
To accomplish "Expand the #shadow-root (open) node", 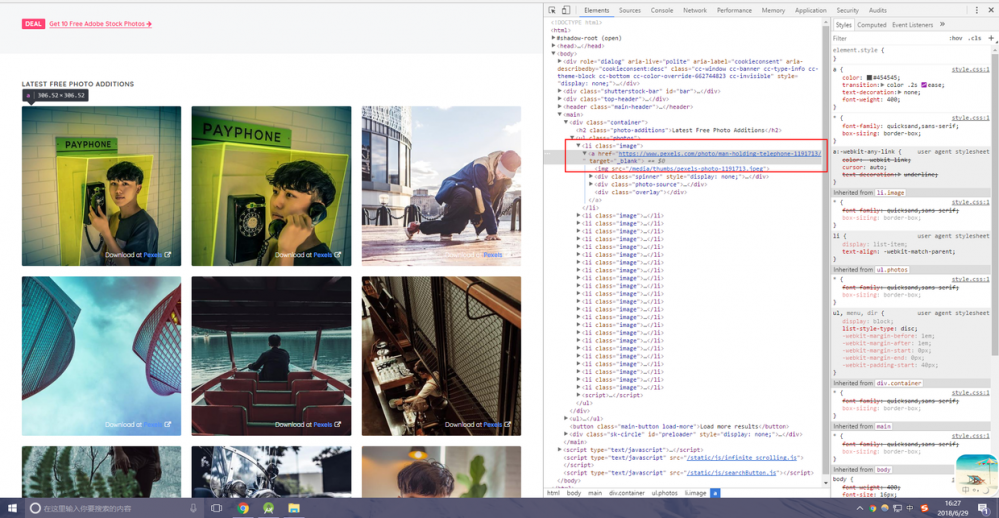I will [x=554, y=38].
